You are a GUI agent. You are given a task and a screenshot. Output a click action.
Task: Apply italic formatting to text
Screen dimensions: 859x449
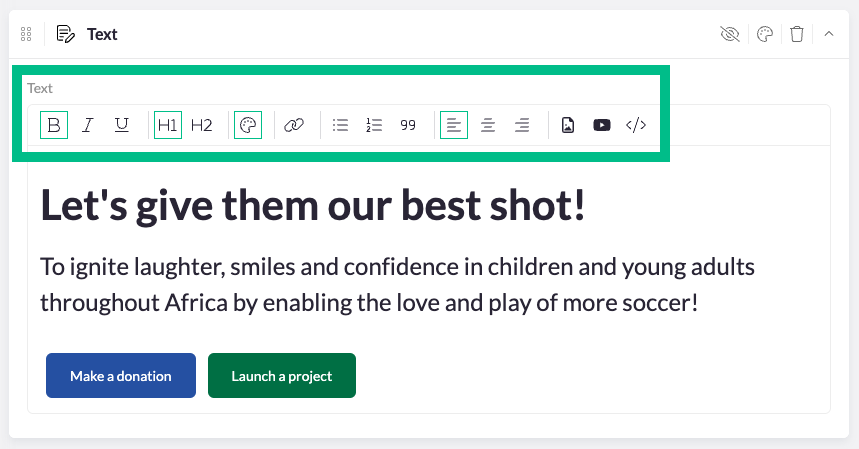(x=88, y=125)
